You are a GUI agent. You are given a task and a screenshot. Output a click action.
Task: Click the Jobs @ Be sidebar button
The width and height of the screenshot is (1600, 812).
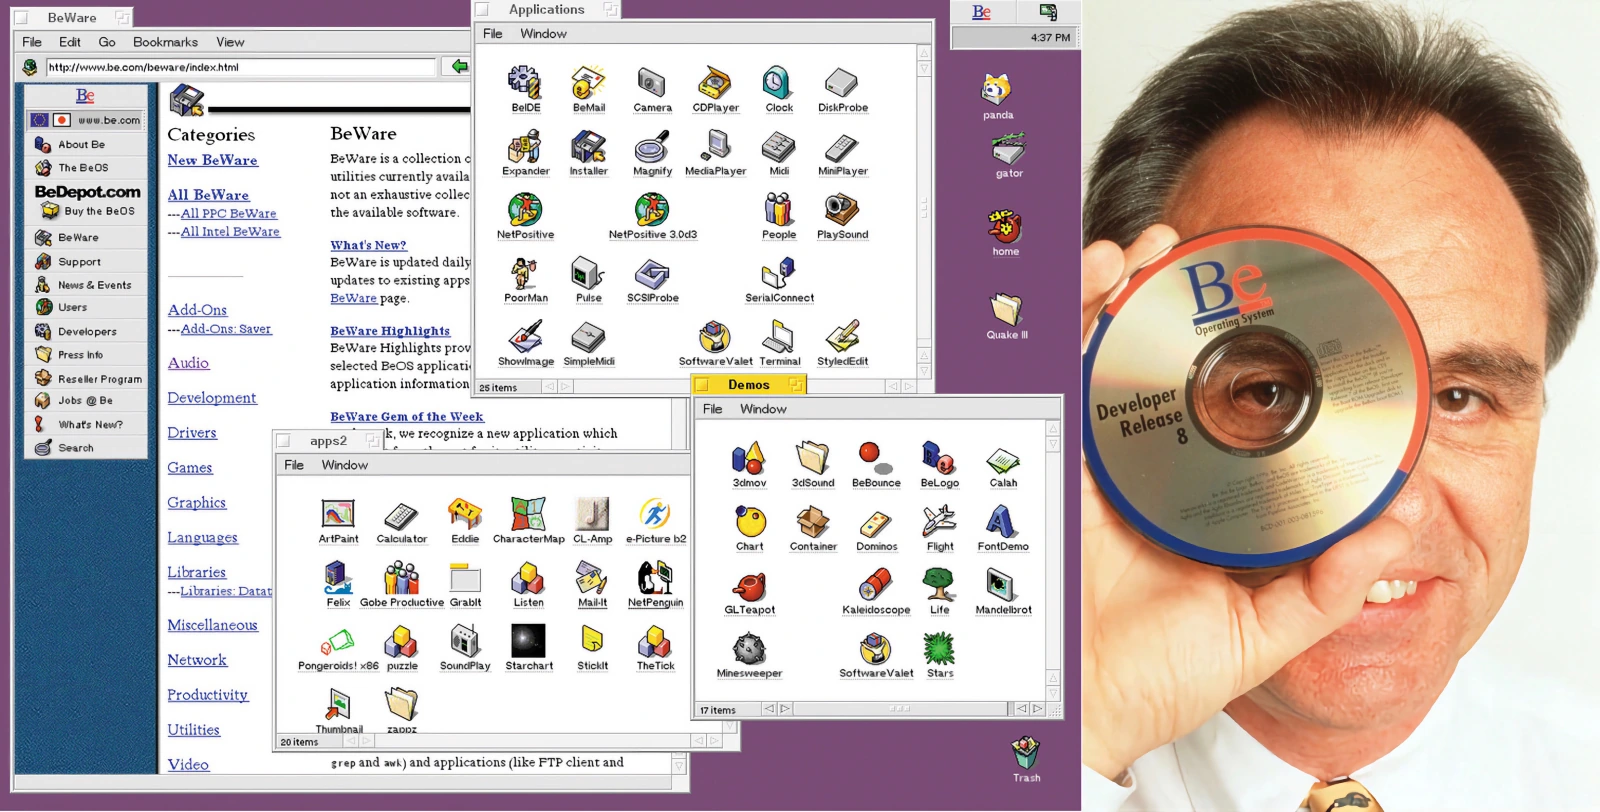coord(86,401)
